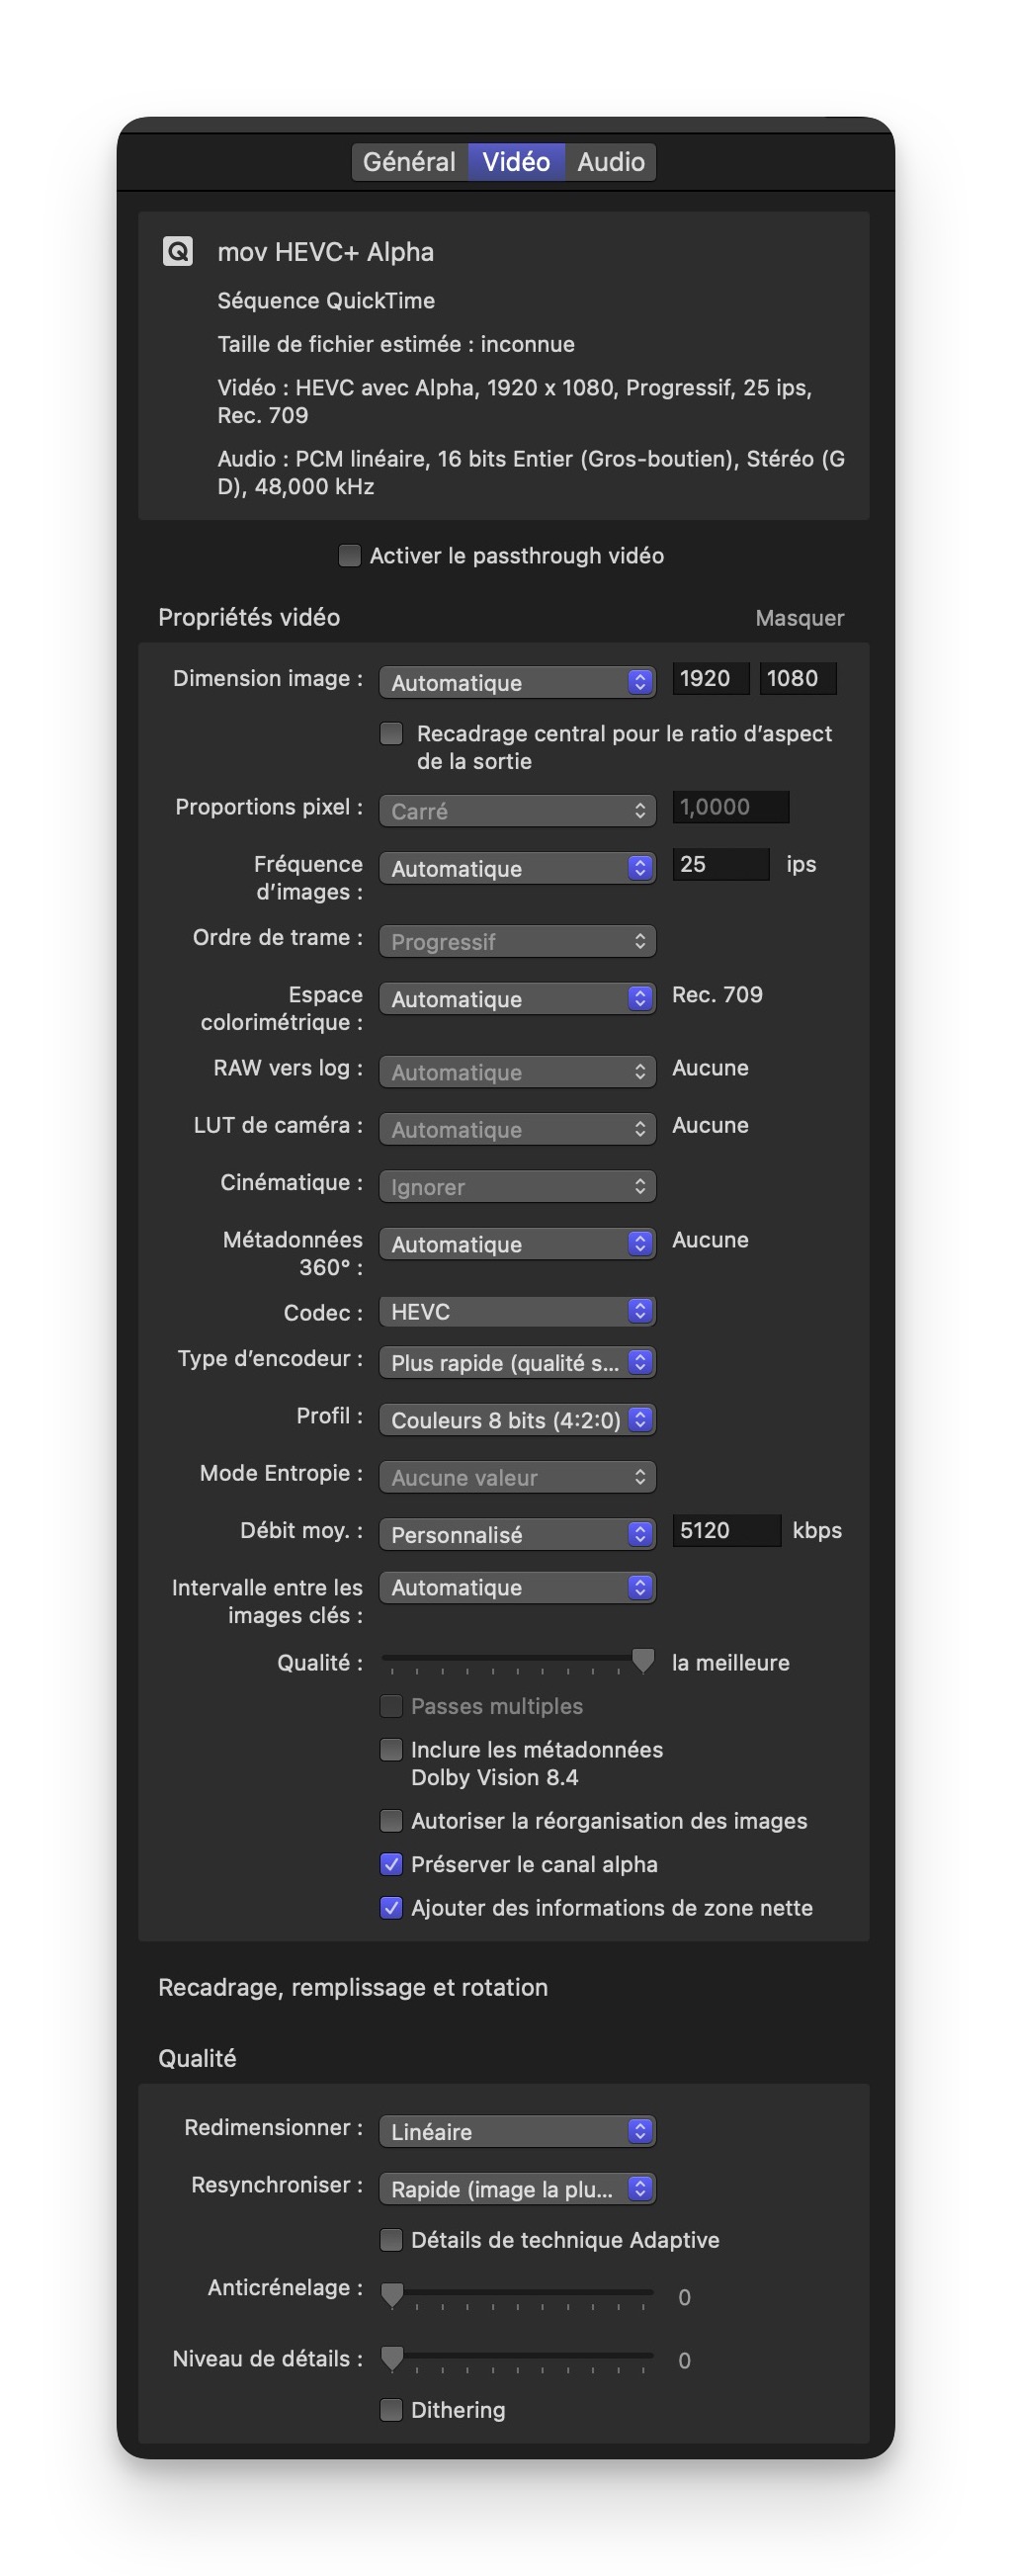Open the Codec HEVC dropdown

click(x=517, y=1311)
